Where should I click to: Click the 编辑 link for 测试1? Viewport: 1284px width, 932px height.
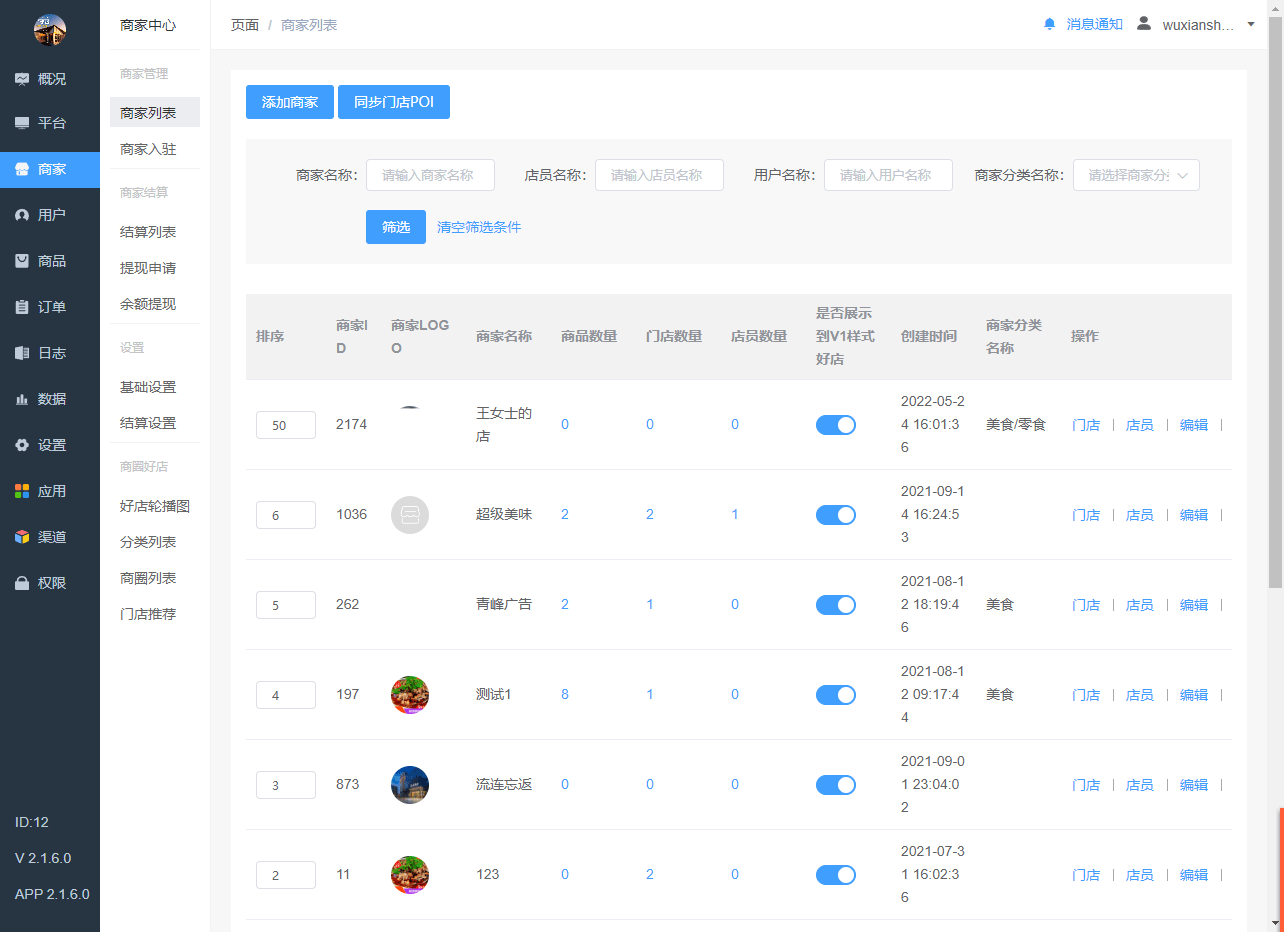[x=1194, y=695]
